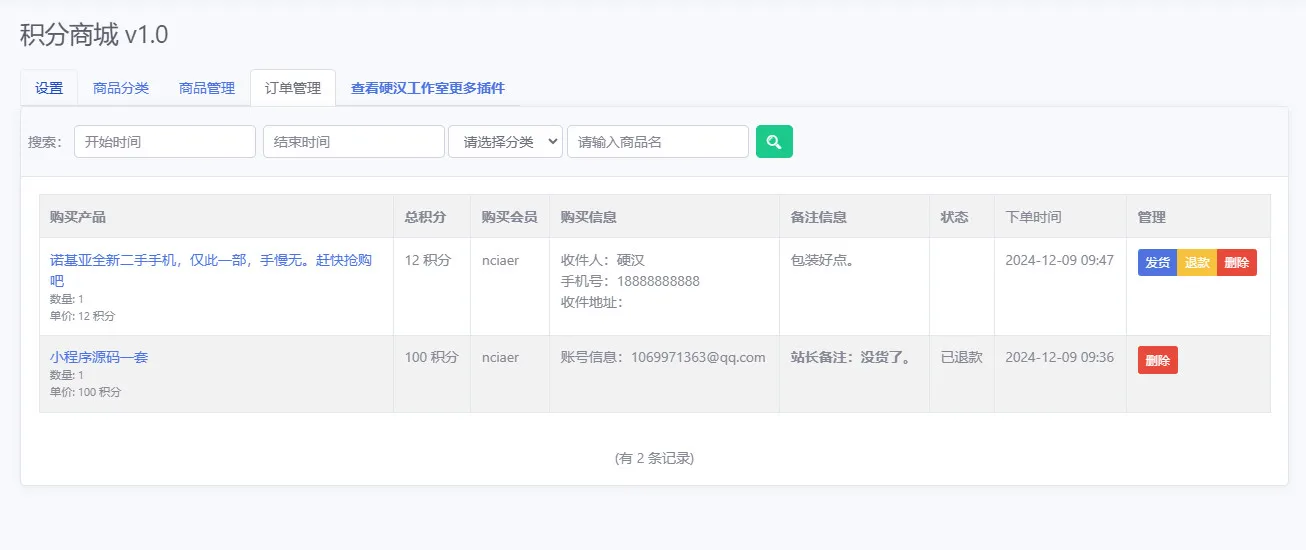Focus the 开始时间 start date field

coord(165,141)
